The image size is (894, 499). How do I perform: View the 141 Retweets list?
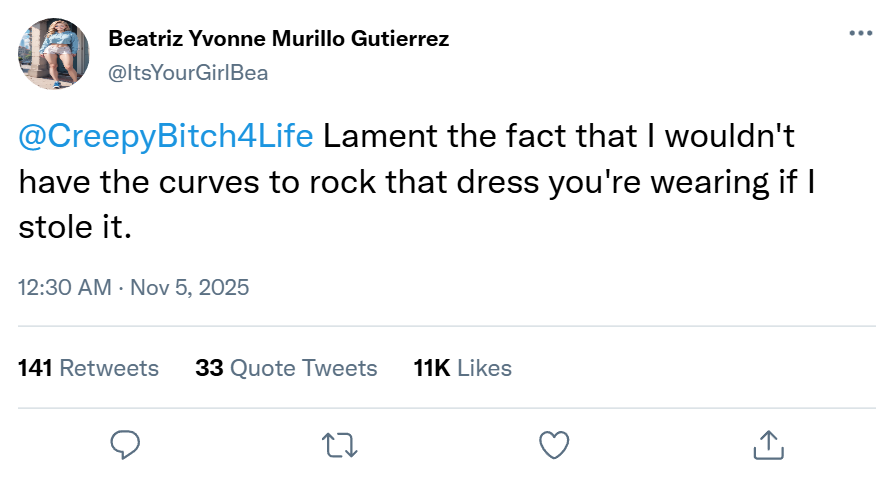(89, 368)
